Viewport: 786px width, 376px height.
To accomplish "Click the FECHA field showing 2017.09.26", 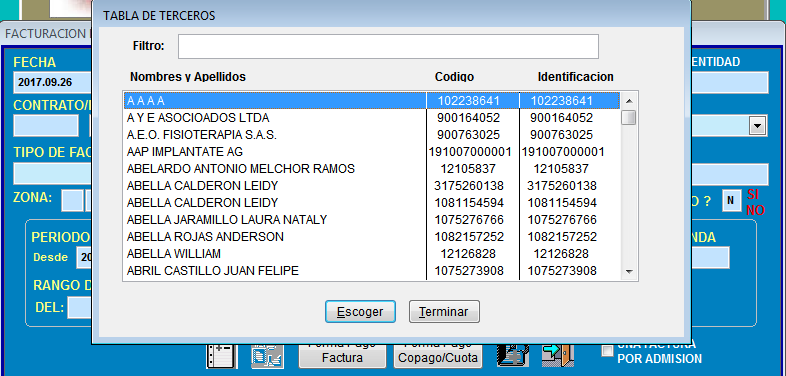I will 53,83.
